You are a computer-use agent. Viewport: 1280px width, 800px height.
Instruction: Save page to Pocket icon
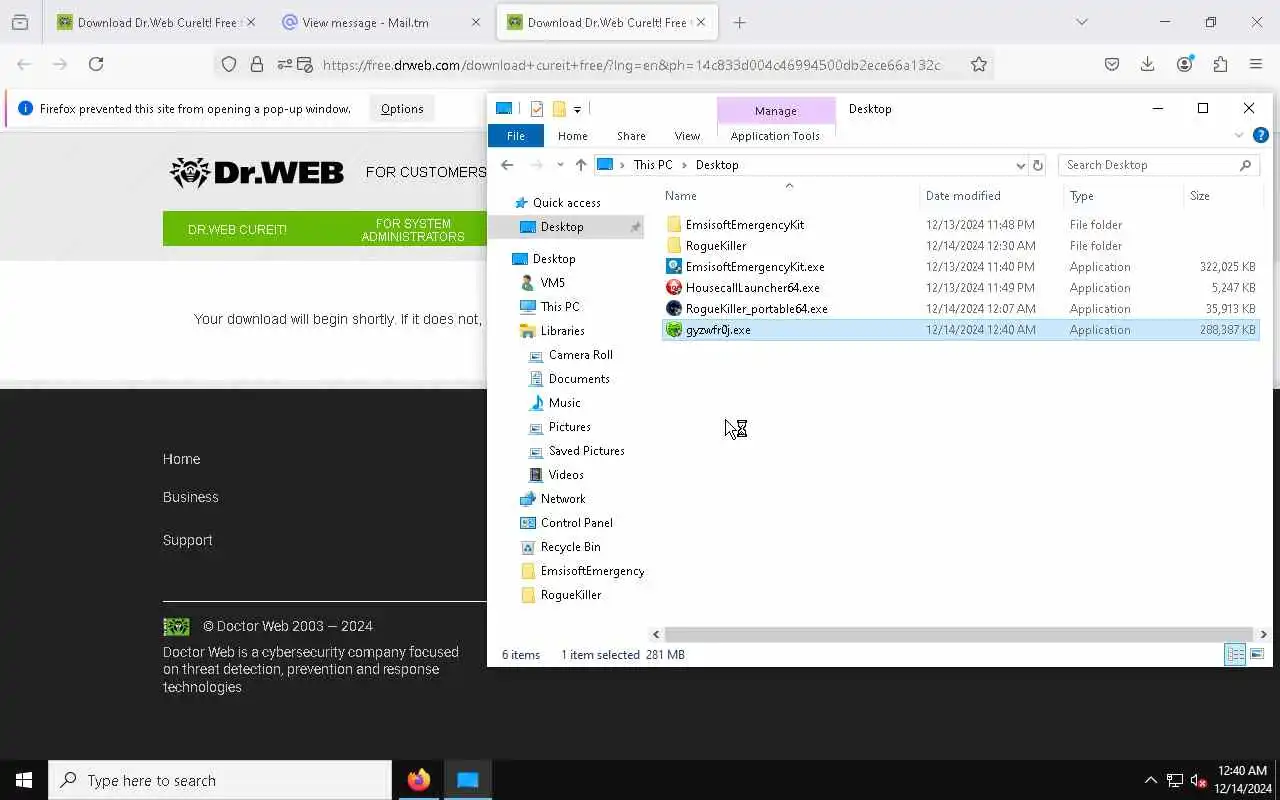1112,64
